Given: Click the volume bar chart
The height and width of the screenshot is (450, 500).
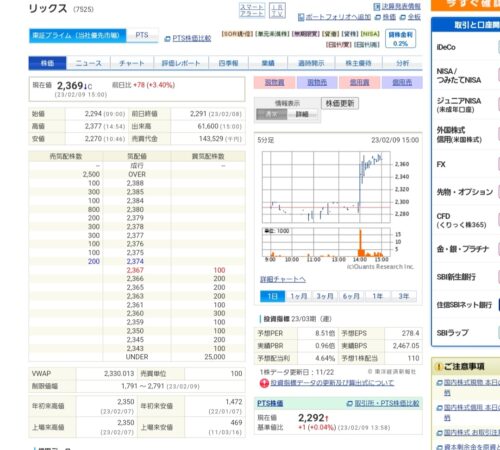Looking at the screenshot, I should coord(326,242).
